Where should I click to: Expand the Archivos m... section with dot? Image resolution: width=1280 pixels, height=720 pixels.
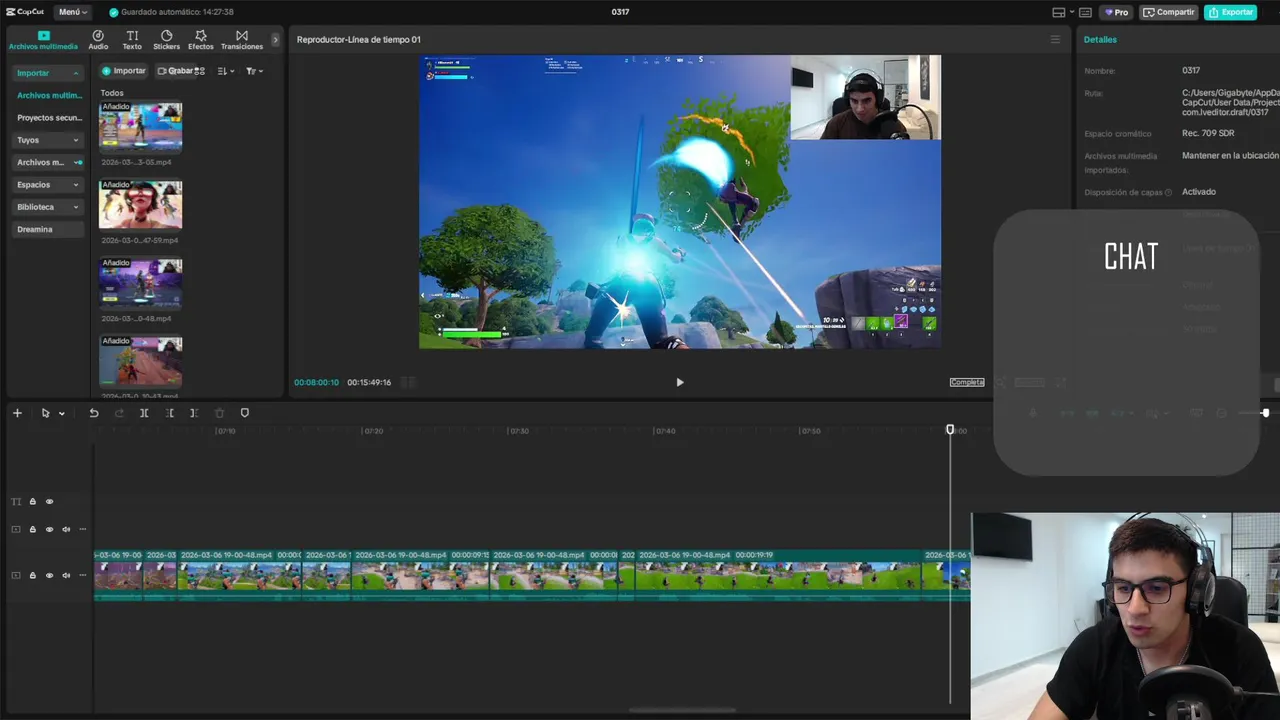tap(47, 162)
